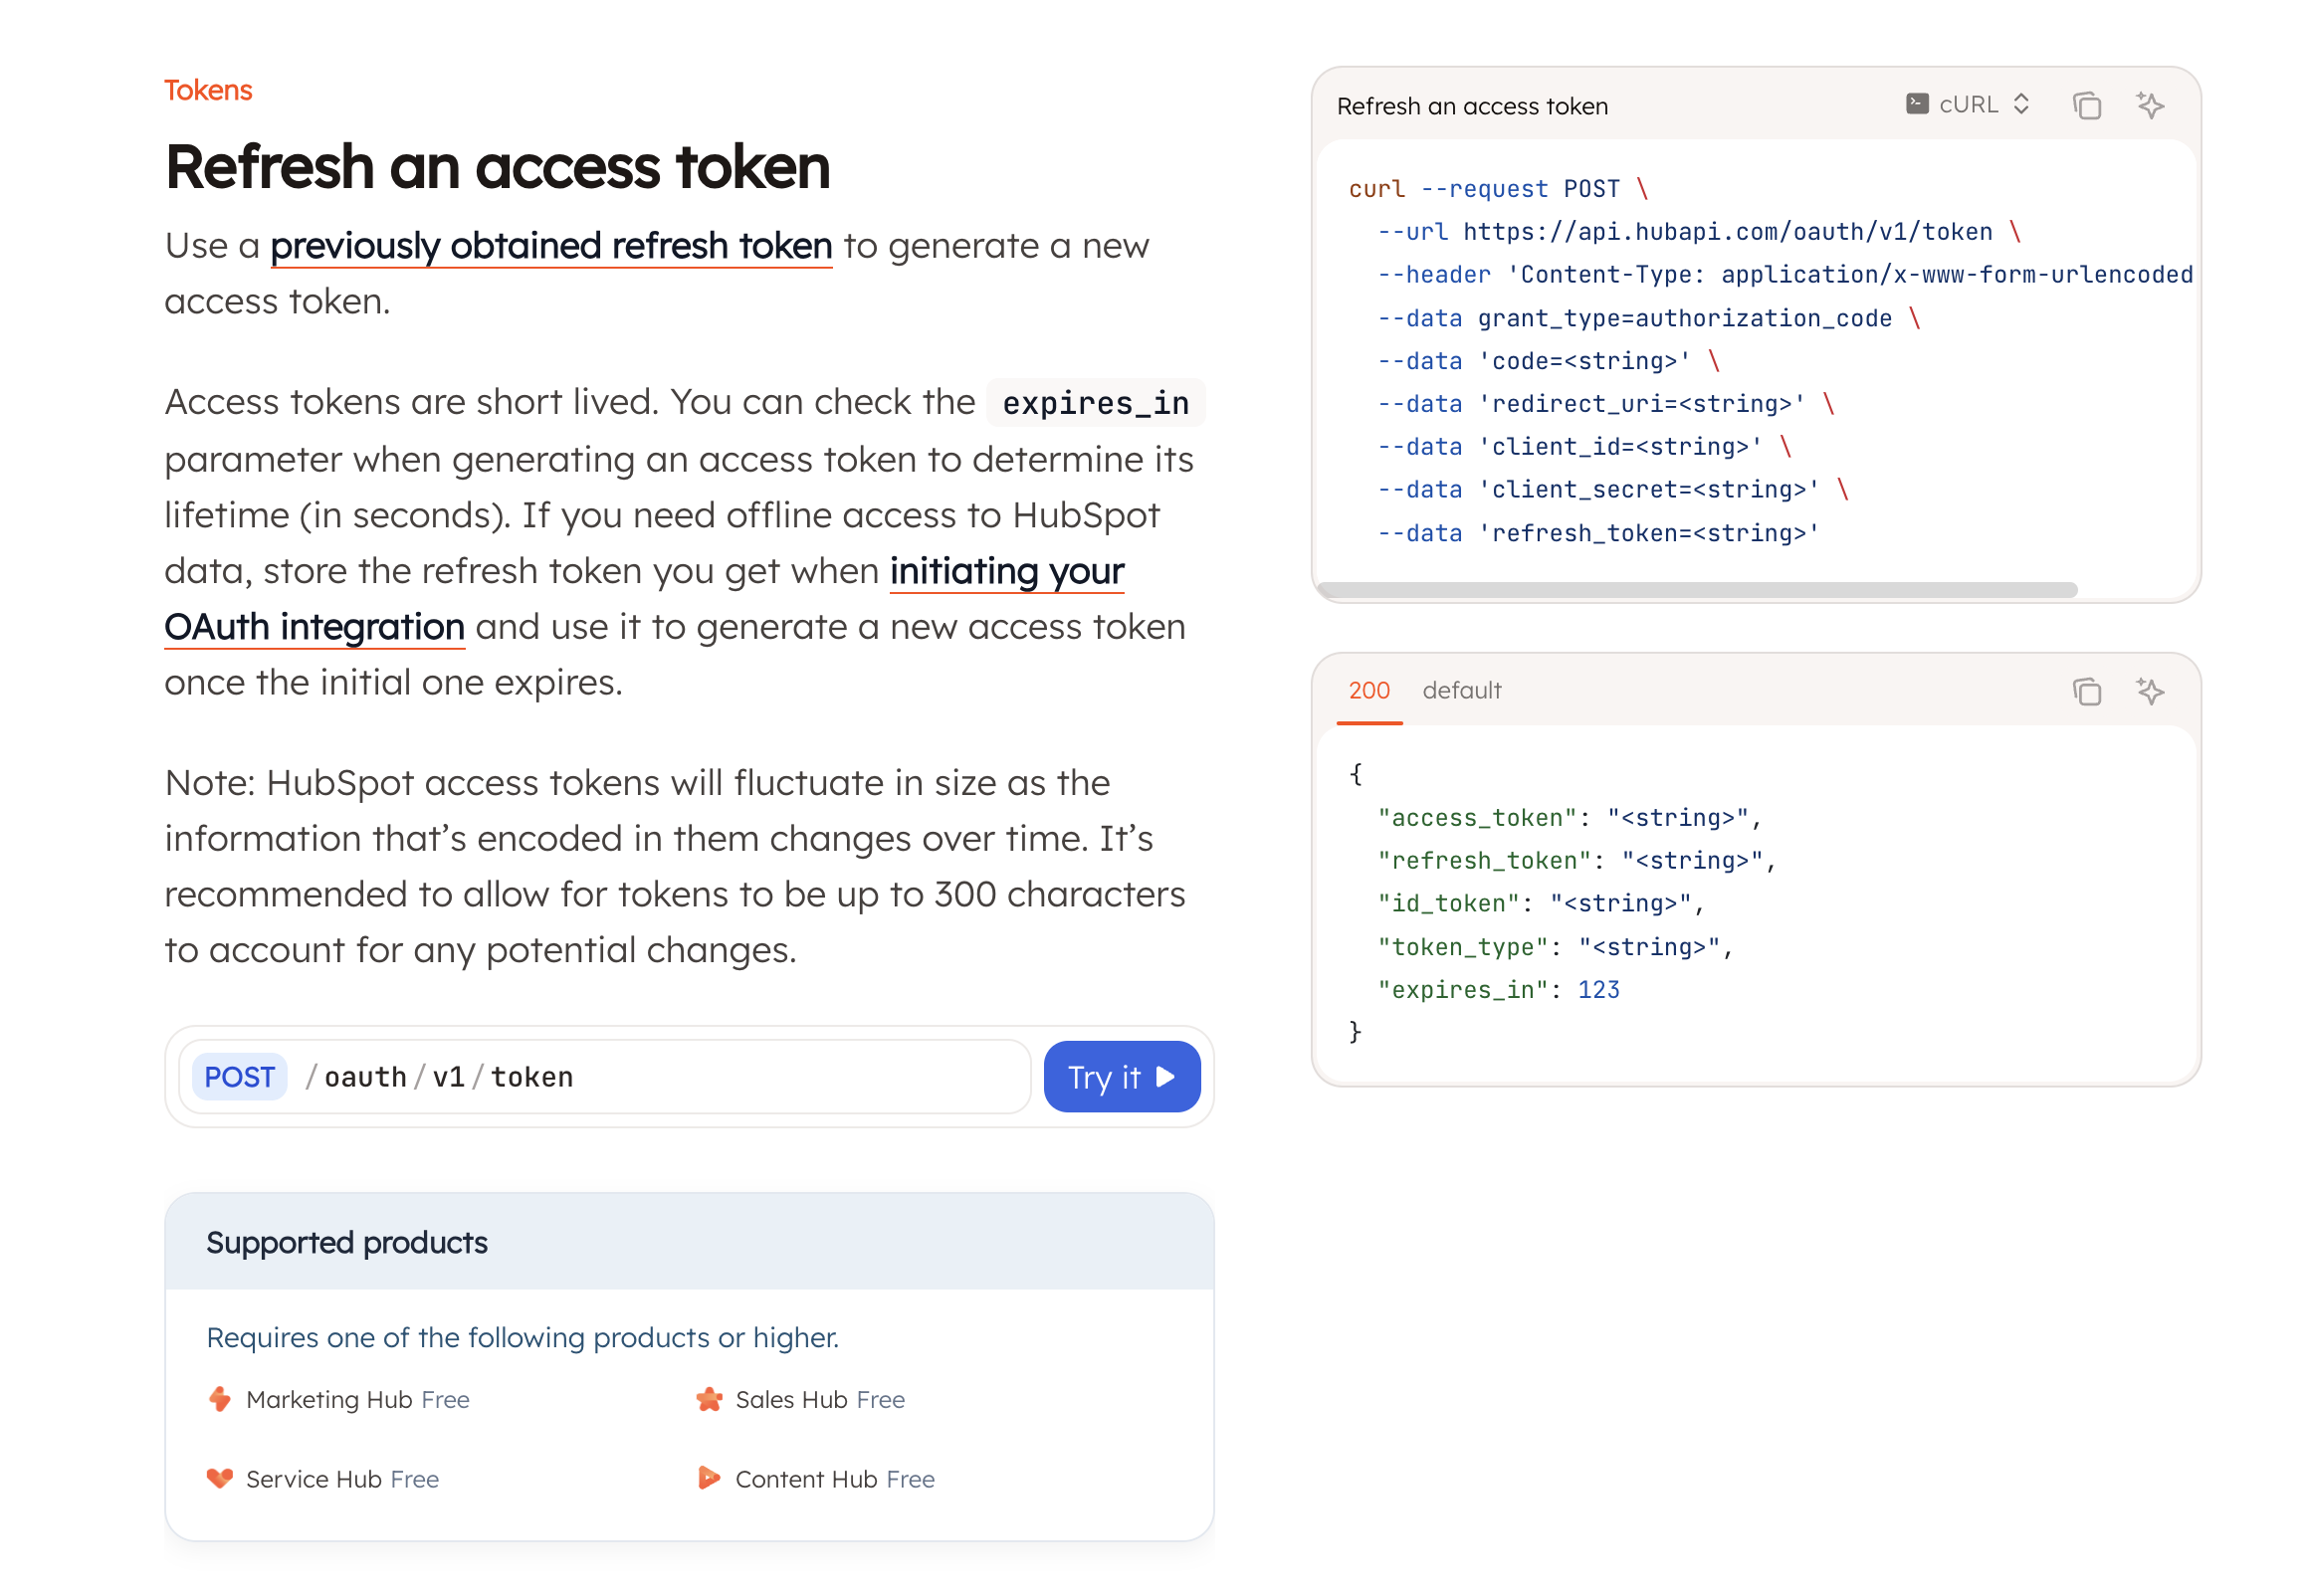Viewport: 2309px width, 1596px height.
Task: Follow the initiating your OAuth integration link
Action: [1006, 572]
